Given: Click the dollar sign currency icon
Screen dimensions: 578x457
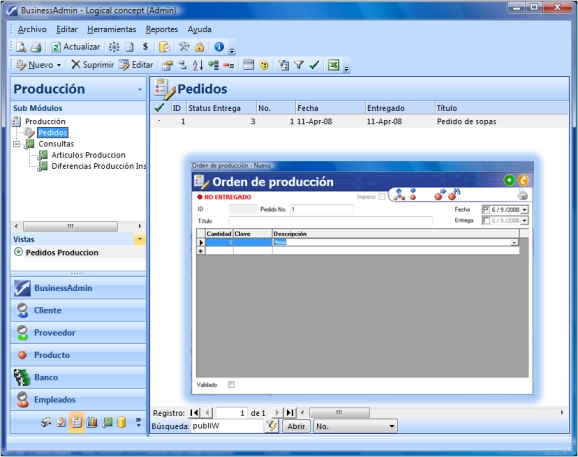Looking at the screenshot, I should (x=145, y=46).
